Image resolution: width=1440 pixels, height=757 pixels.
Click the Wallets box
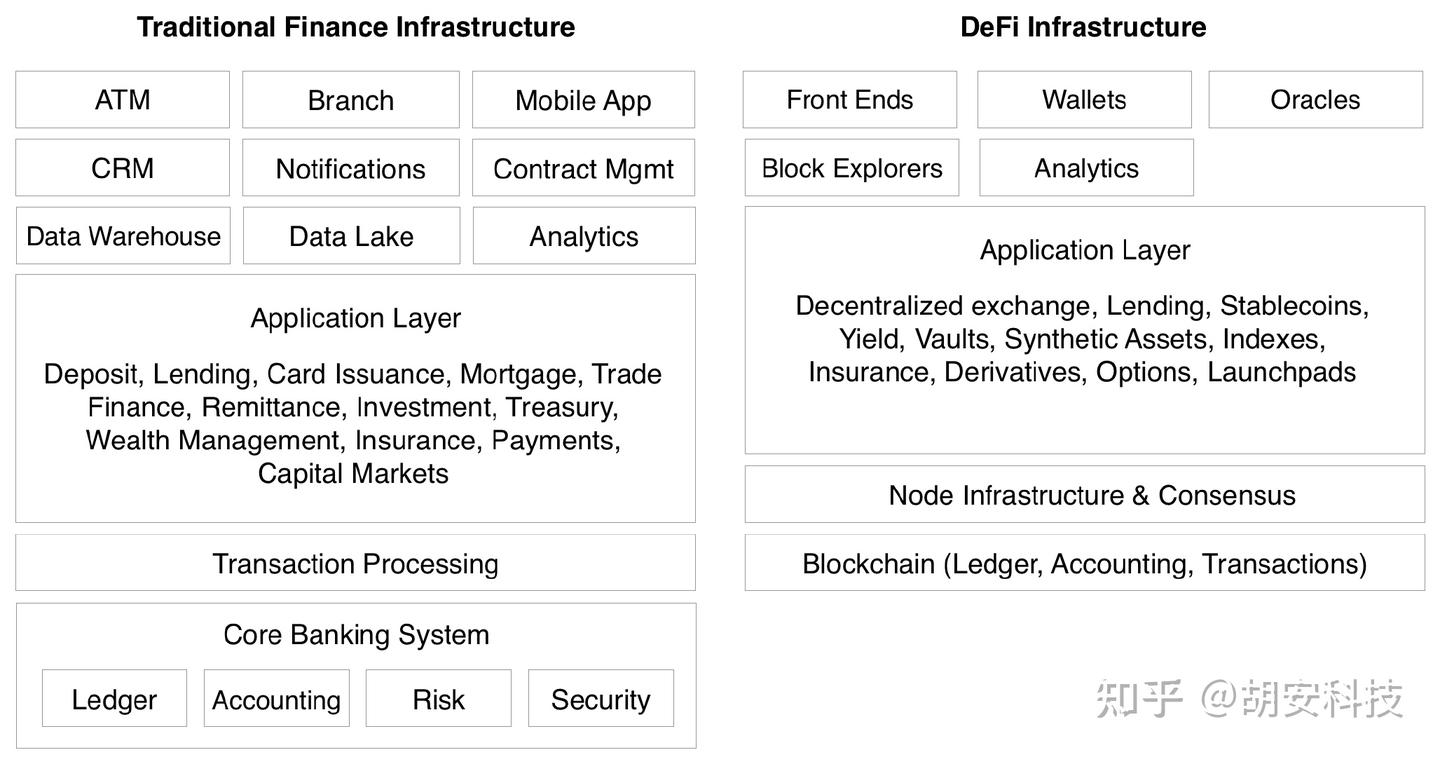1084,100
